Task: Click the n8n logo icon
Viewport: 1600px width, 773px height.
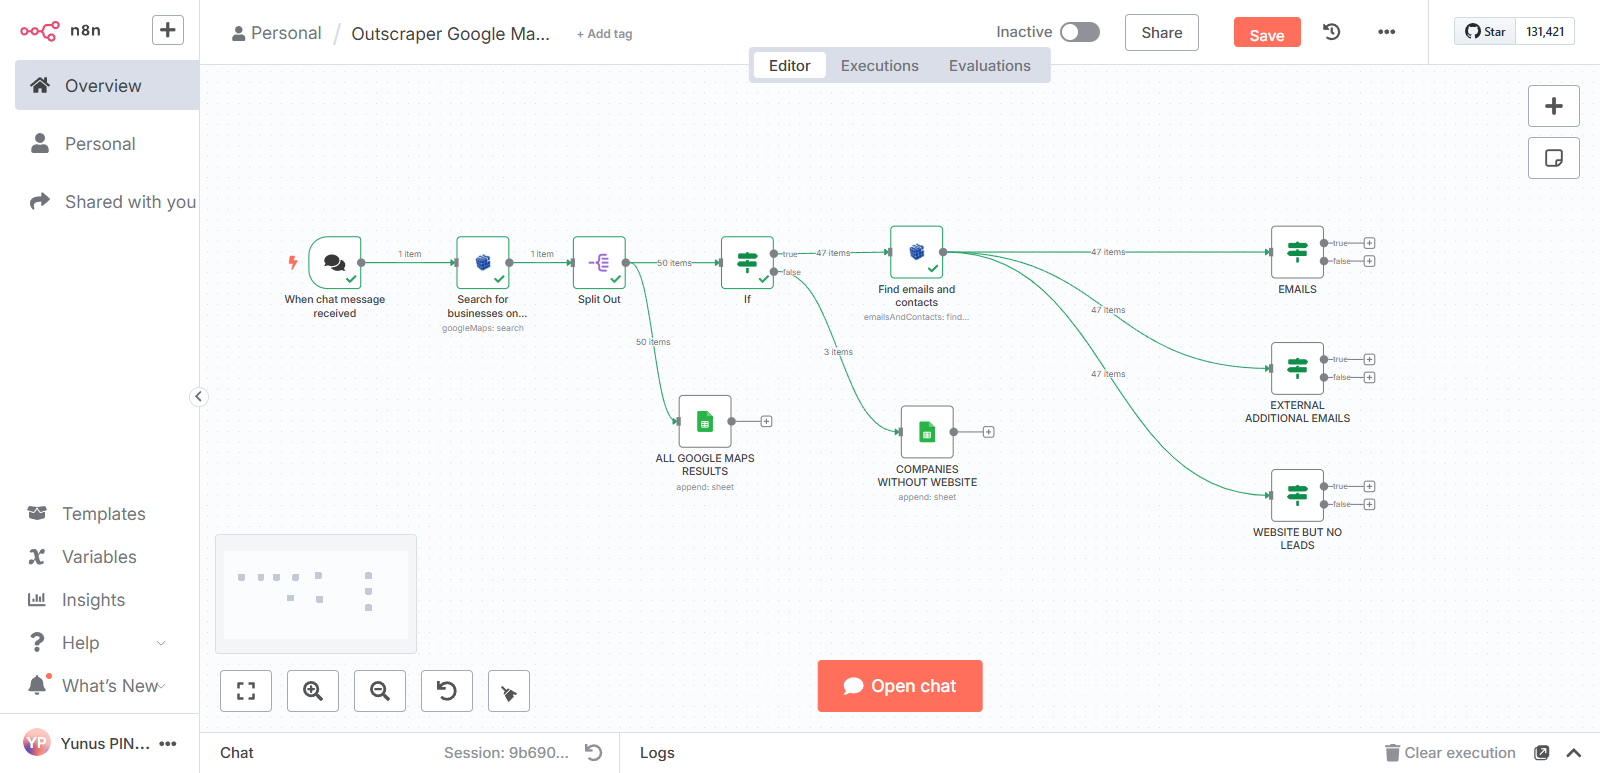Action: click(x=40, y=31)
